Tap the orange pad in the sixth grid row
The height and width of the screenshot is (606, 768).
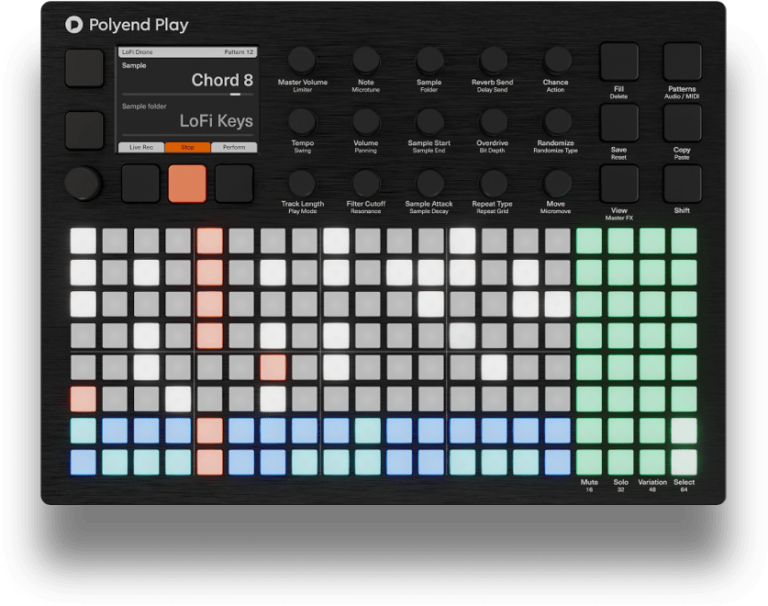tap(83, 399)
